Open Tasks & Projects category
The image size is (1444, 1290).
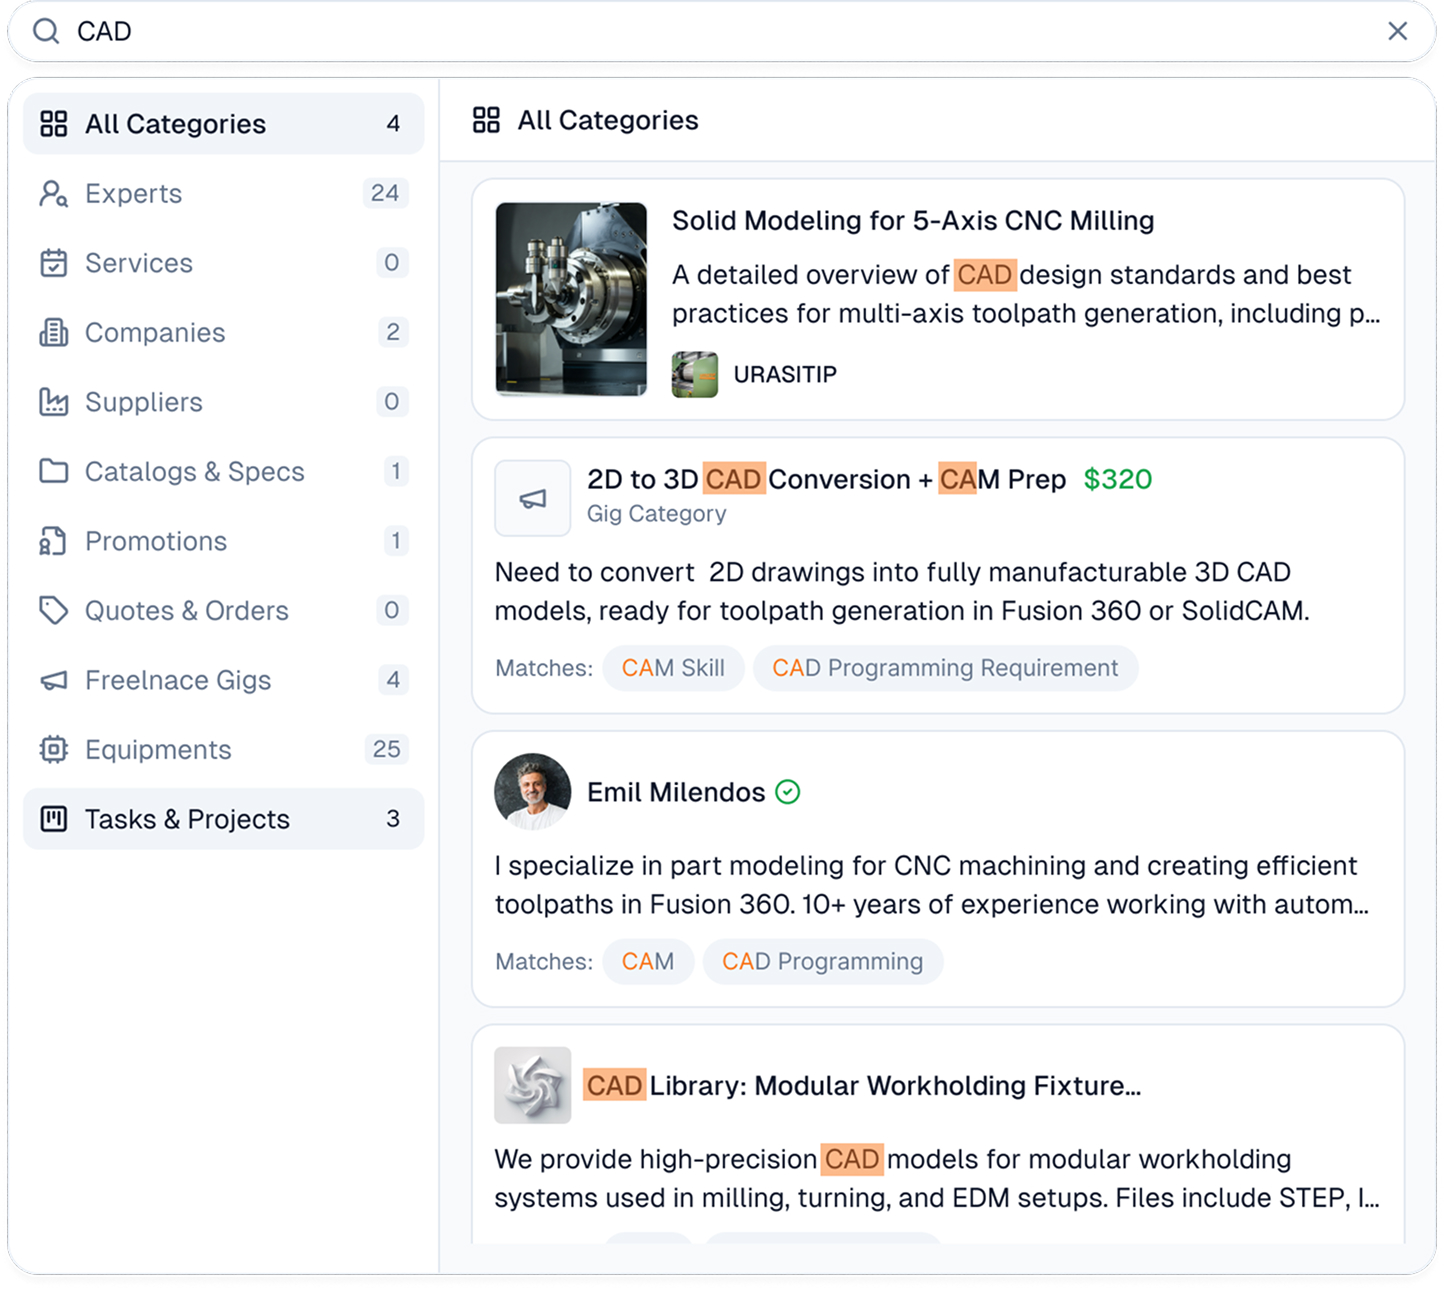224,819
